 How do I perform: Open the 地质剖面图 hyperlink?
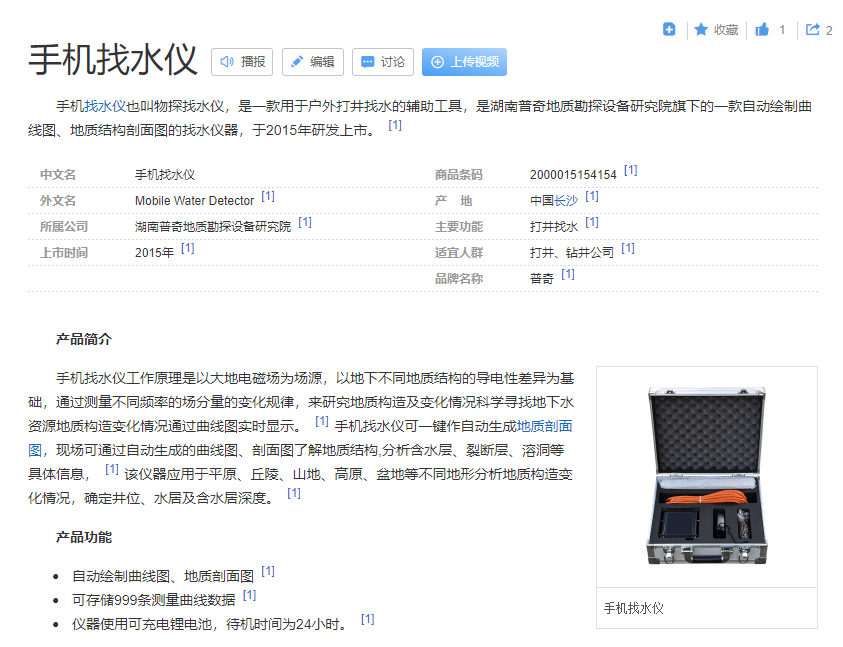pyautogui.click(x=545, y=426)
